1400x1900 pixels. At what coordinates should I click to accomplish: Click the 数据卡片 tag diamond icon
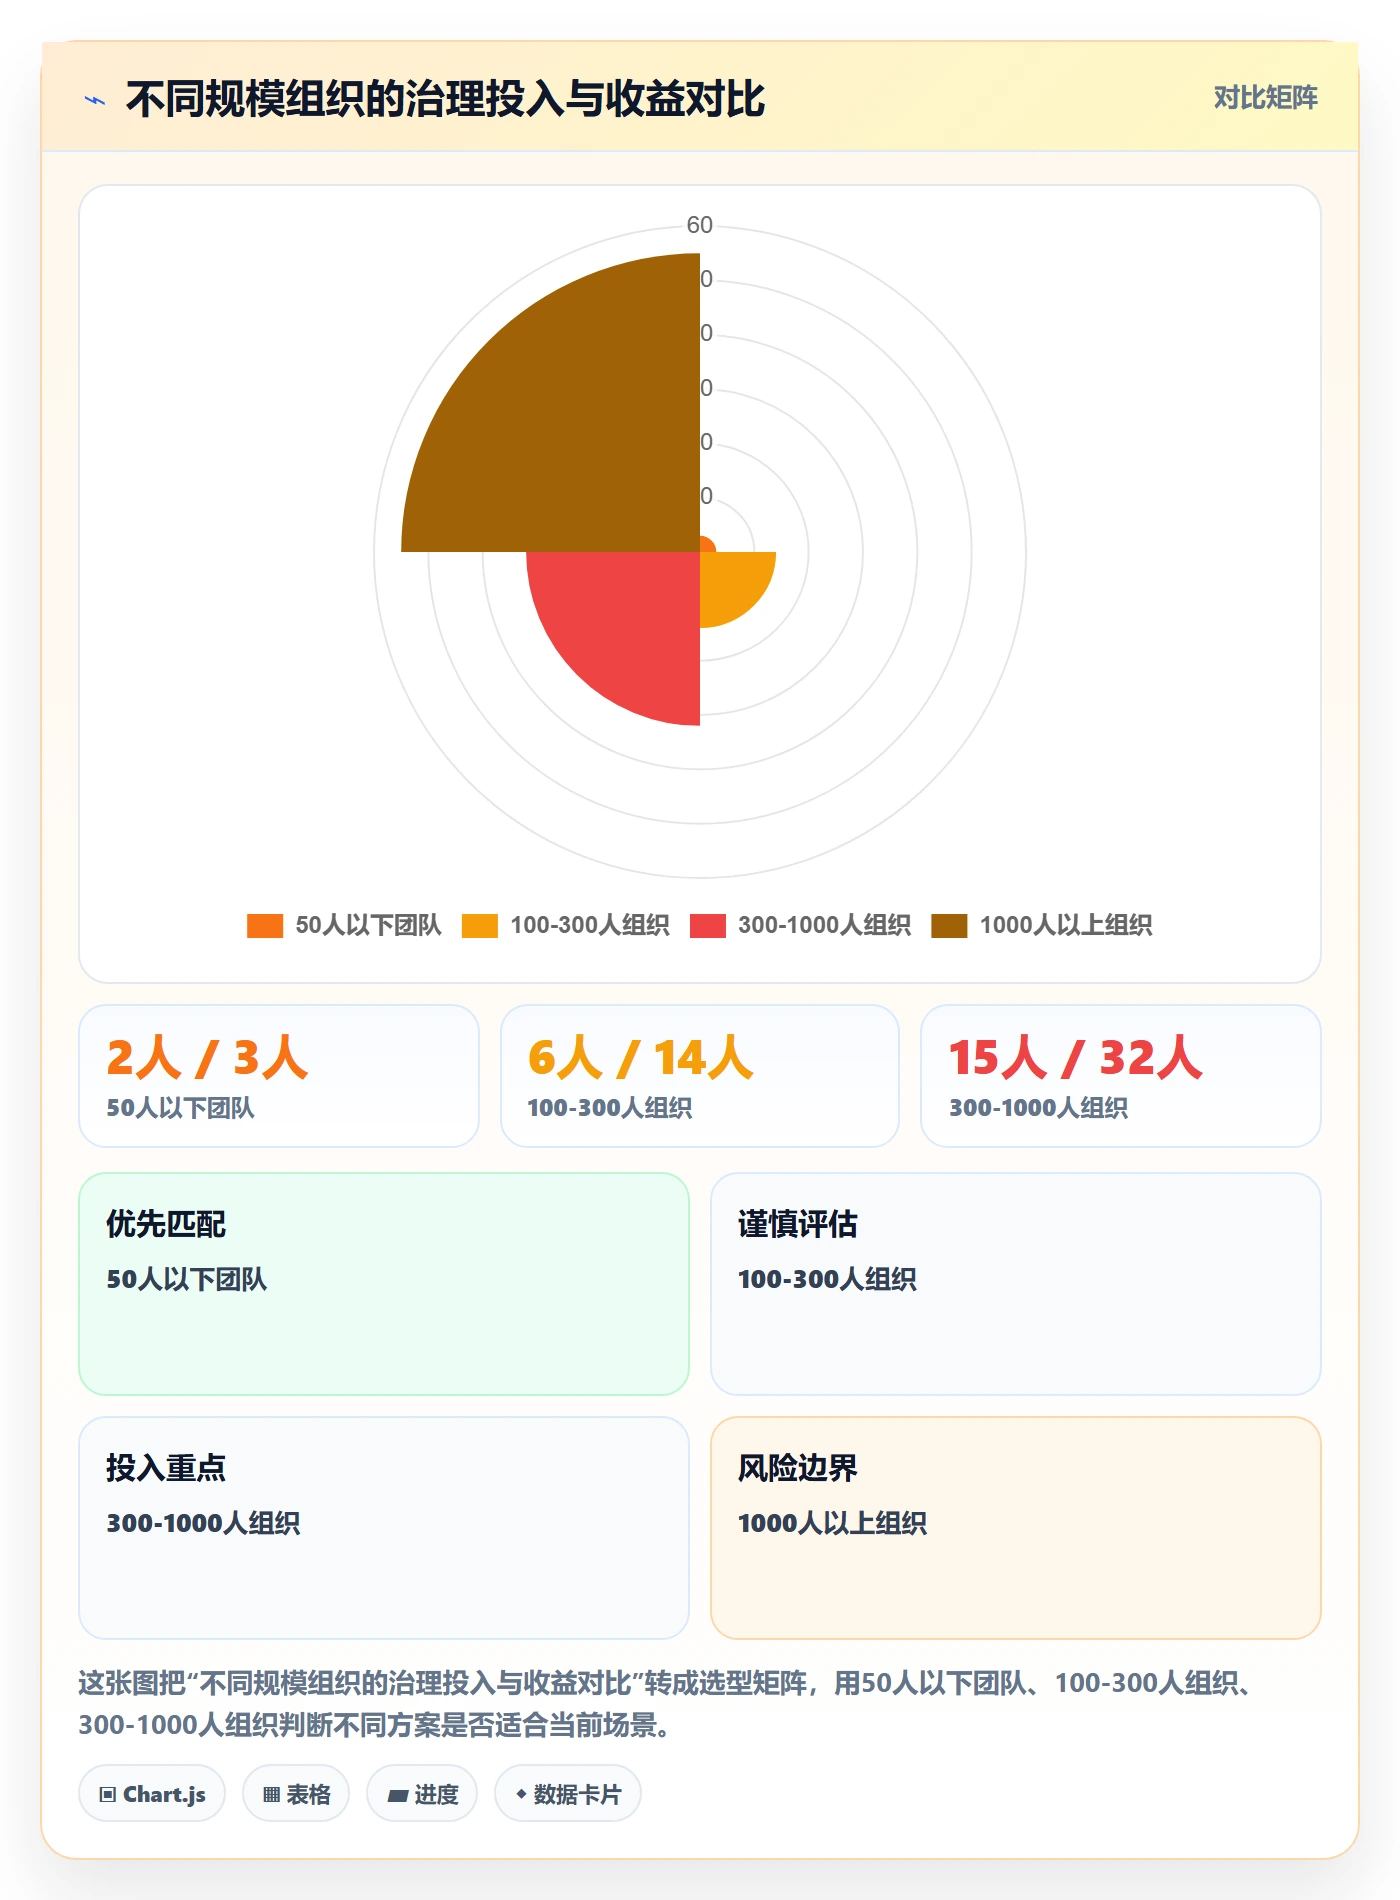[521, 1794]
